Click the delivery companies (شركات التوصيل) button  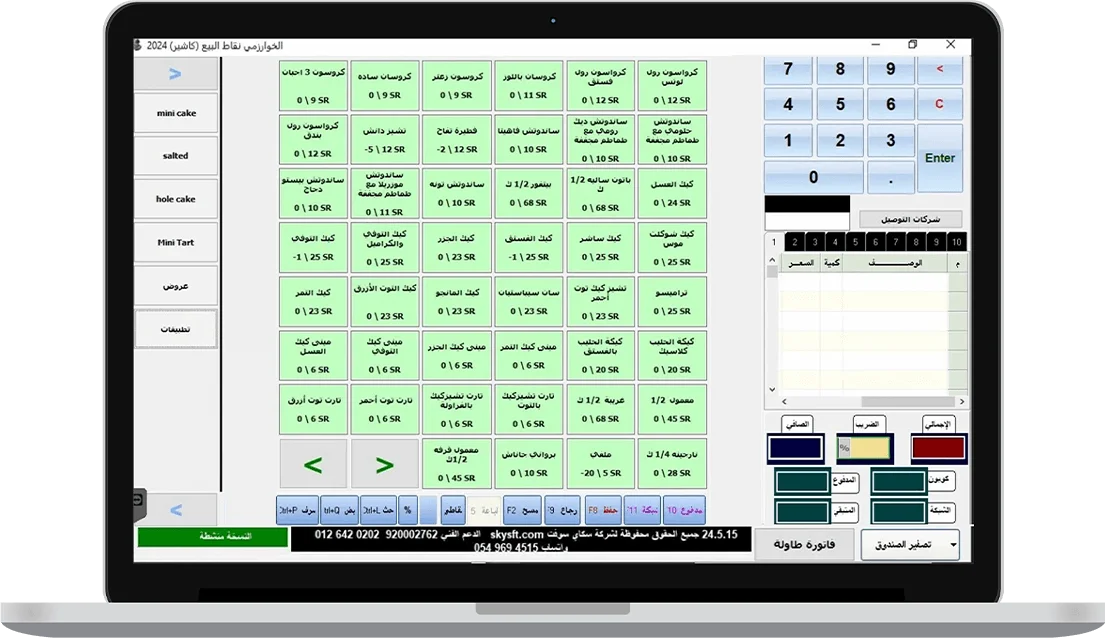tap(910, 219)
